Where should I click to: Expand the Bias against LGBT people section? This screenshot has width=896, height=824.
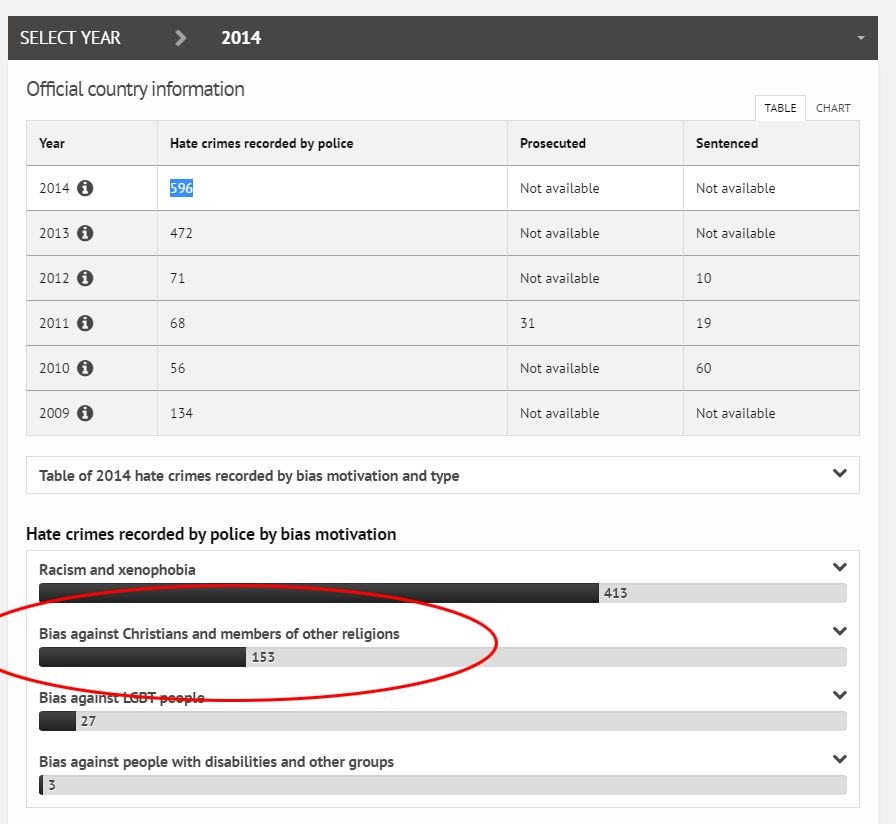839,695
